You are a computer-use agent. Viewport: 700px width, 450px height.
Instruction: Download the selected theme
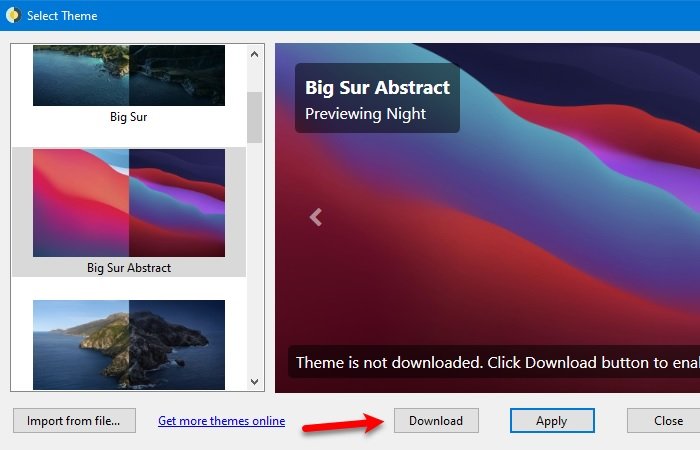click(436, 421)
